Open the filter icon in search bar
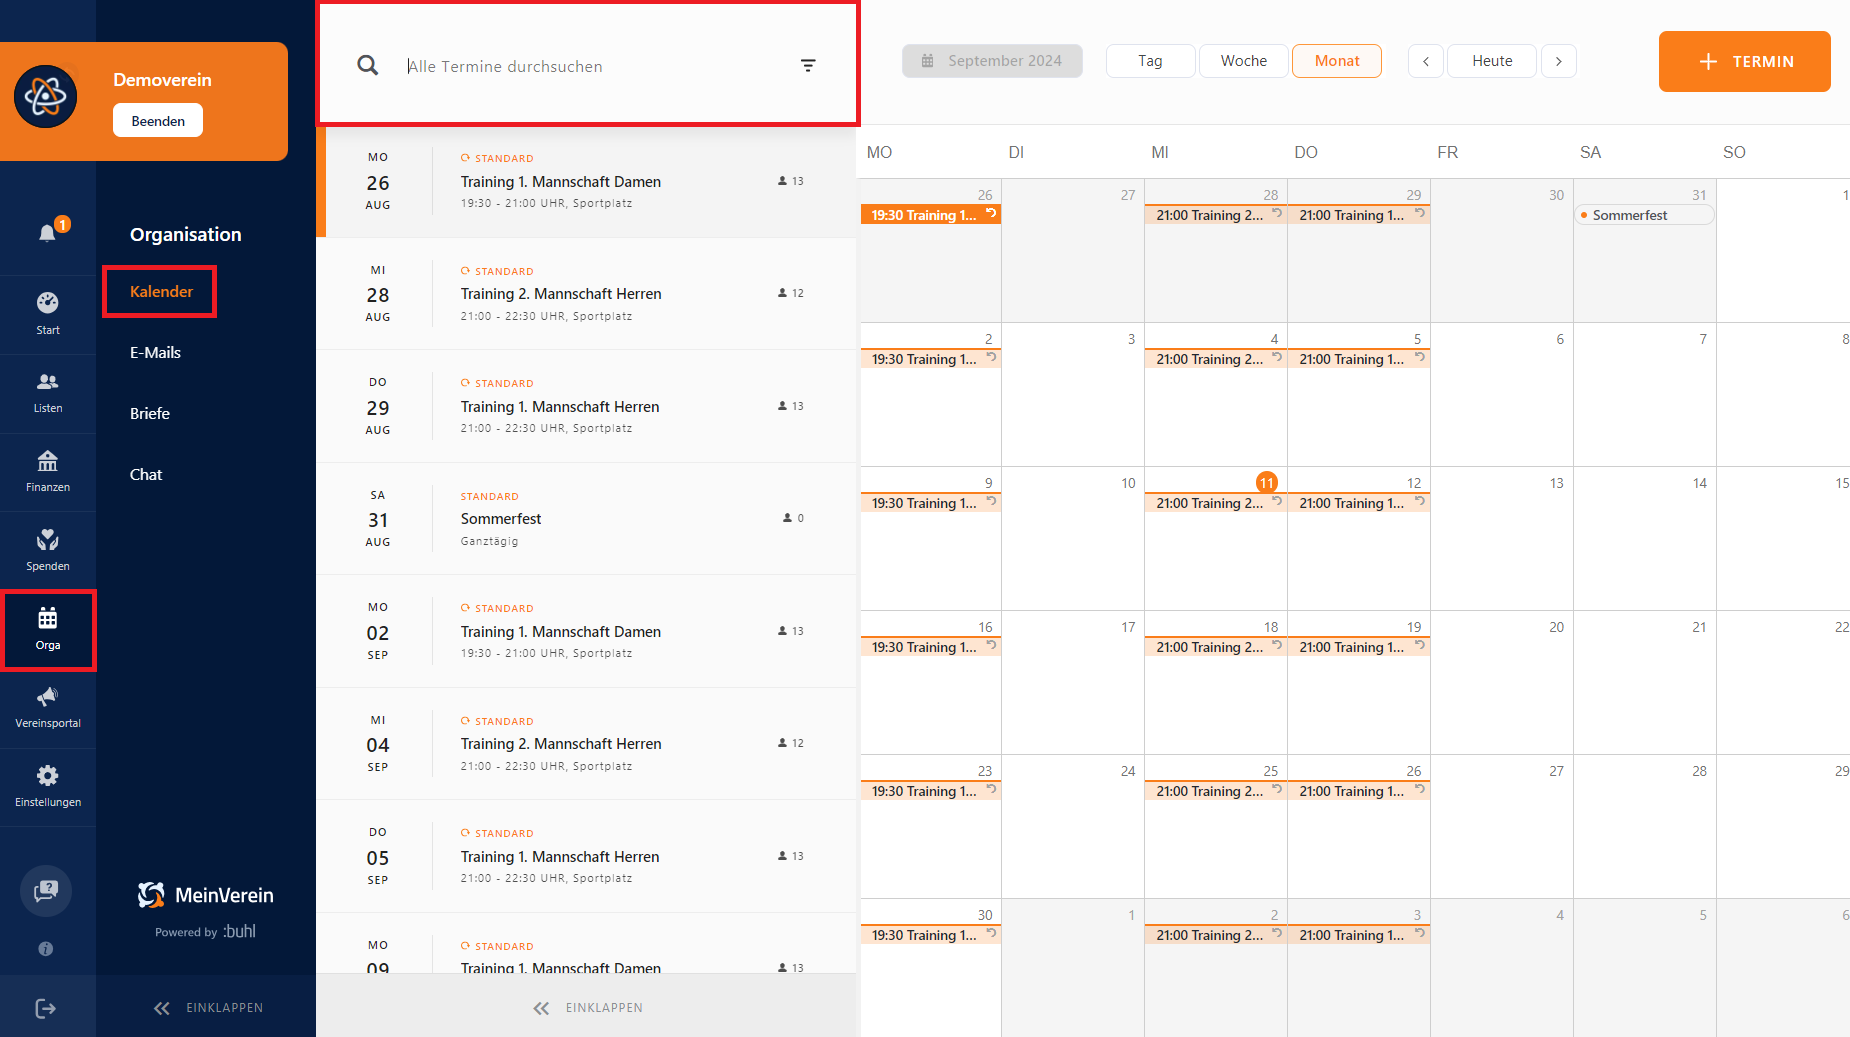This screenshot has width=1850, height=1037. coord(808,66)
